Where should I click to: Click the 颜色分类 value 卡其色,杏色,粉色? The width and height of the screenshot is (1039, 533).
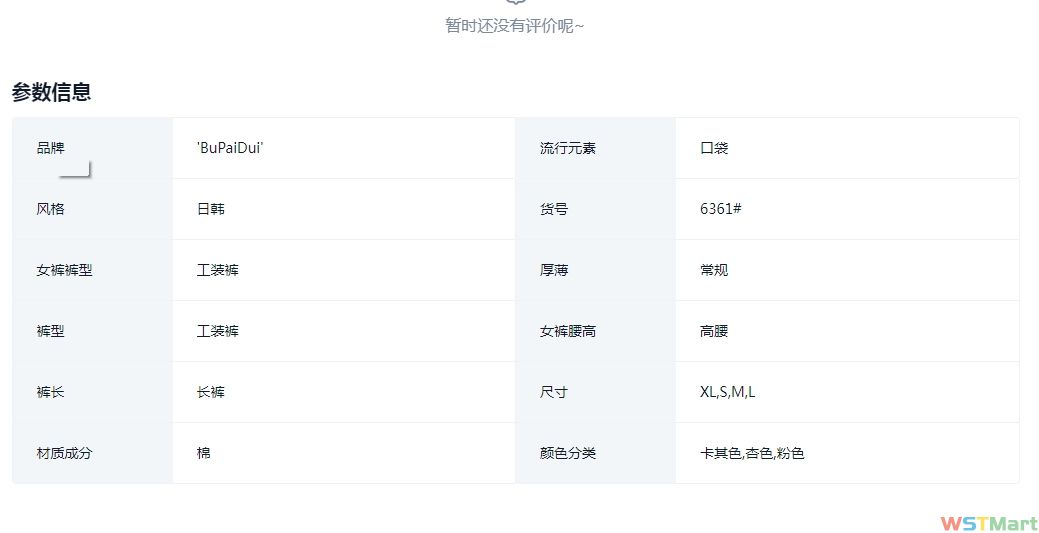pyautogui.click(x=752, y=453)
